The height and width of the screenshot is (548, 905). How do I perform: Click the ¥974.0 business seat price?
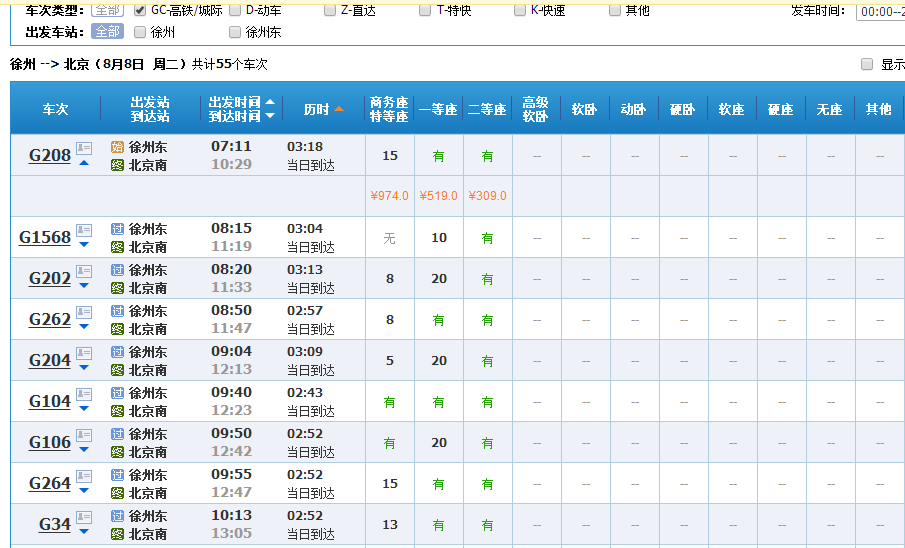(390, 196)
